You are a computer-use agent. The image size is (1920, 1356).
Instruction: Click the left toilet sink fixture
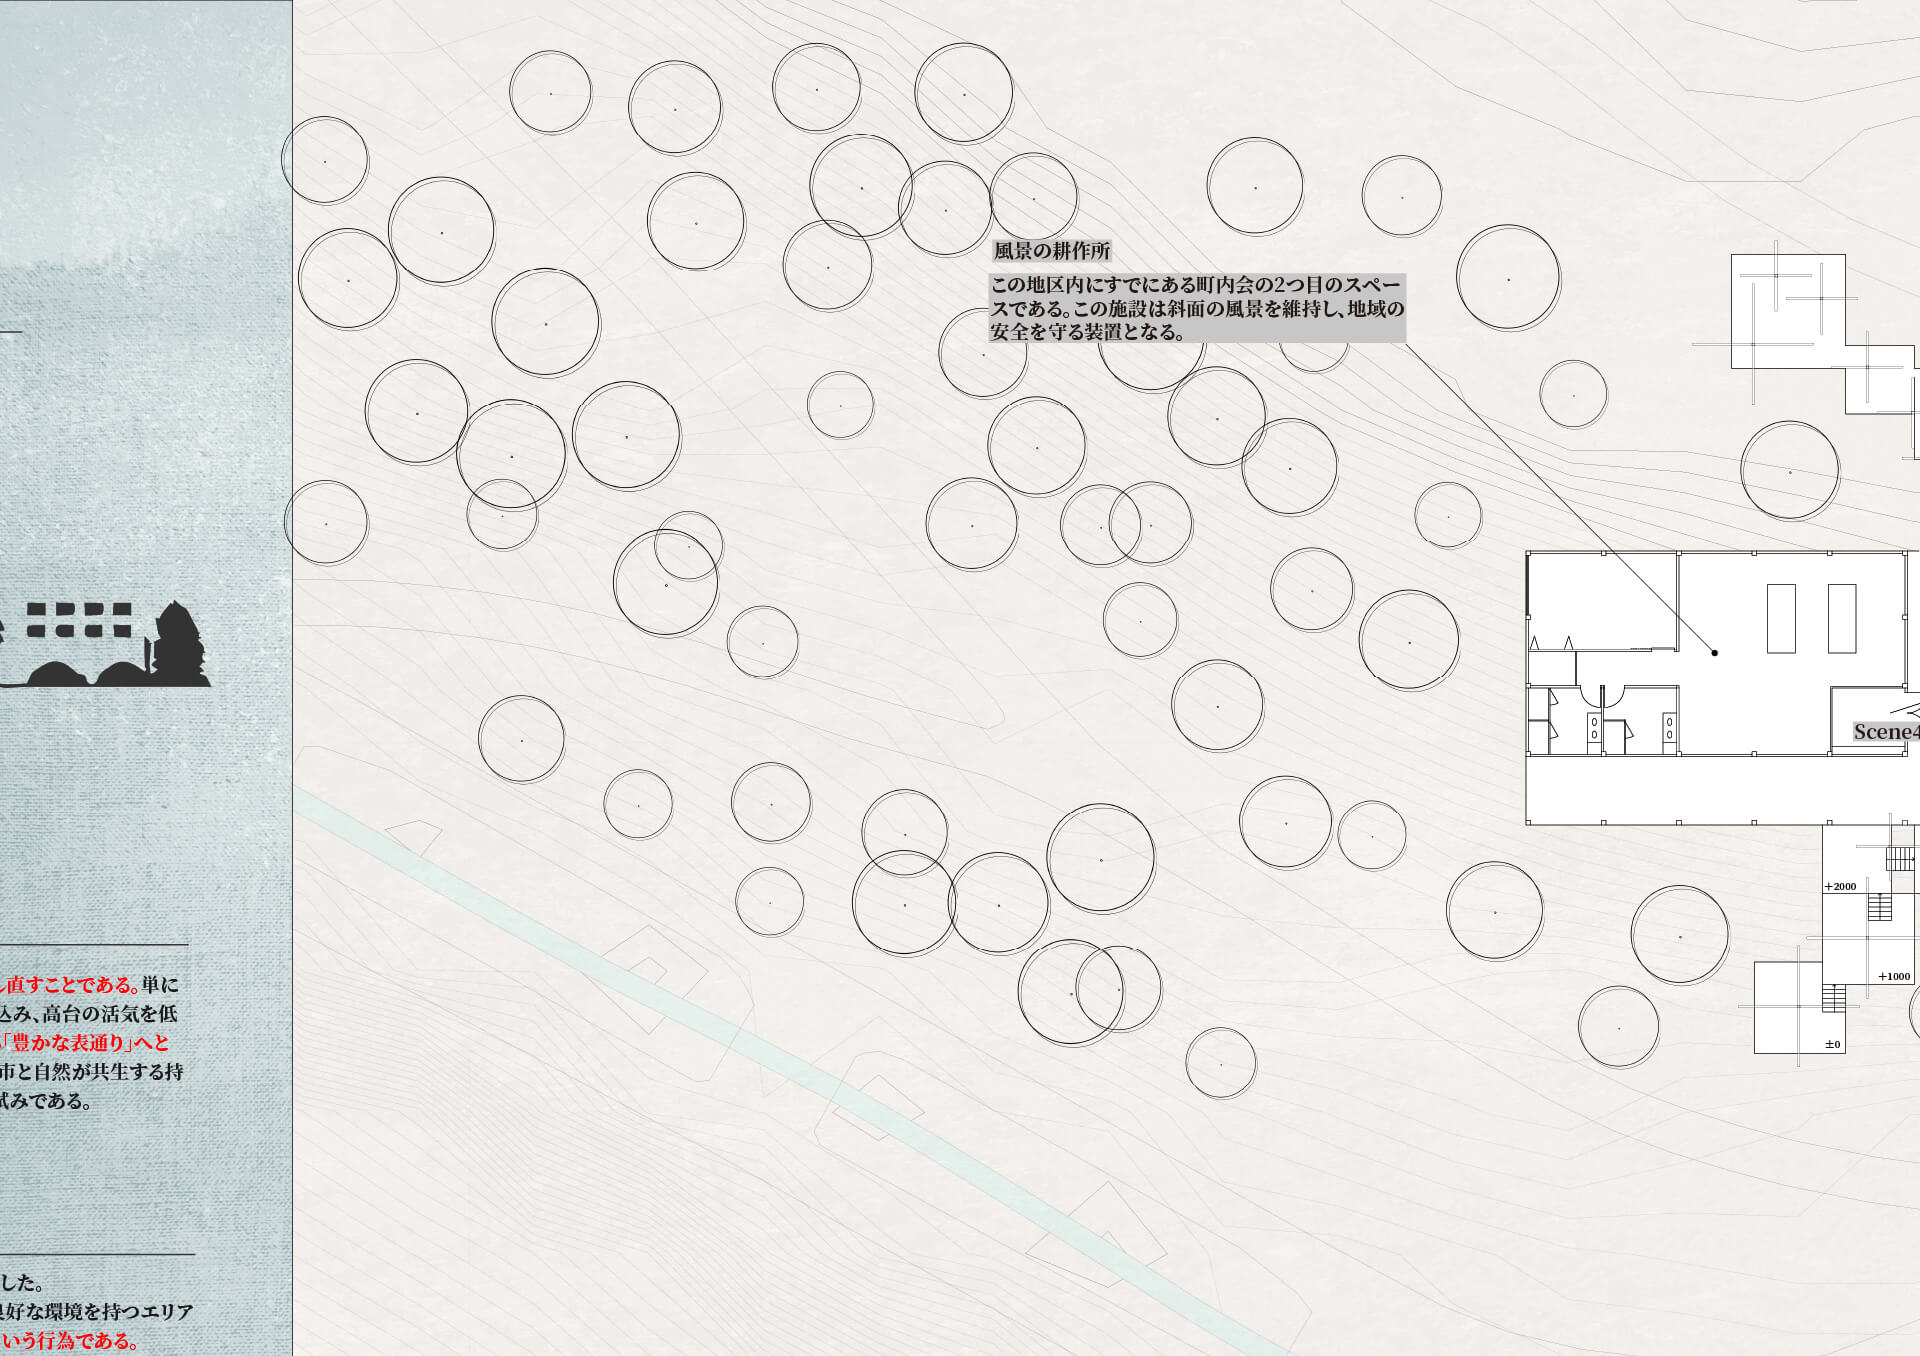click(1593, 727)
